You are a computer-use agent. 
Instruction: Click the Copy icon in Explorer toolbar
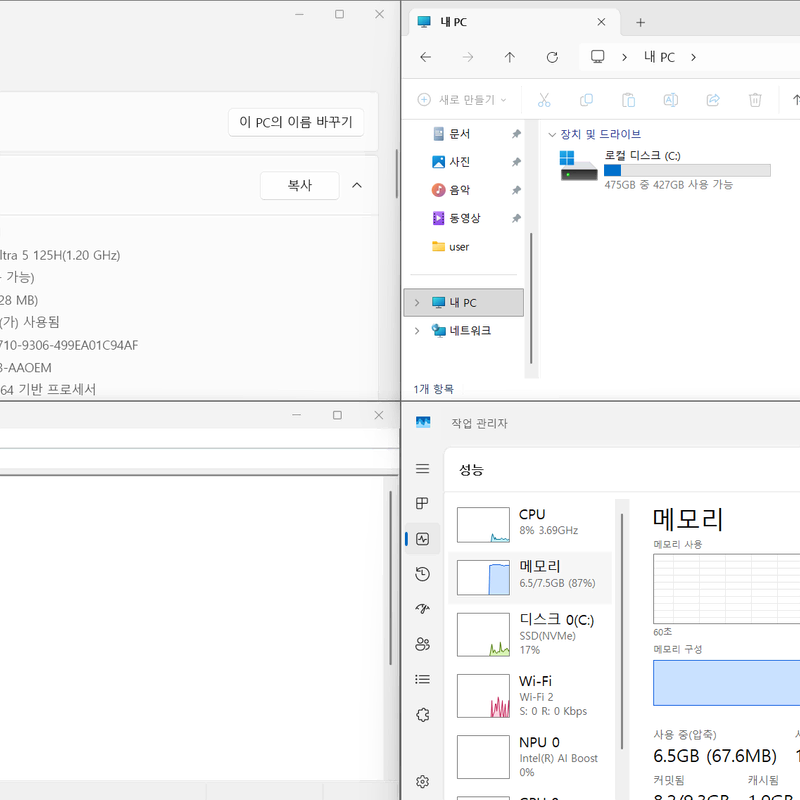pos(586,100)
